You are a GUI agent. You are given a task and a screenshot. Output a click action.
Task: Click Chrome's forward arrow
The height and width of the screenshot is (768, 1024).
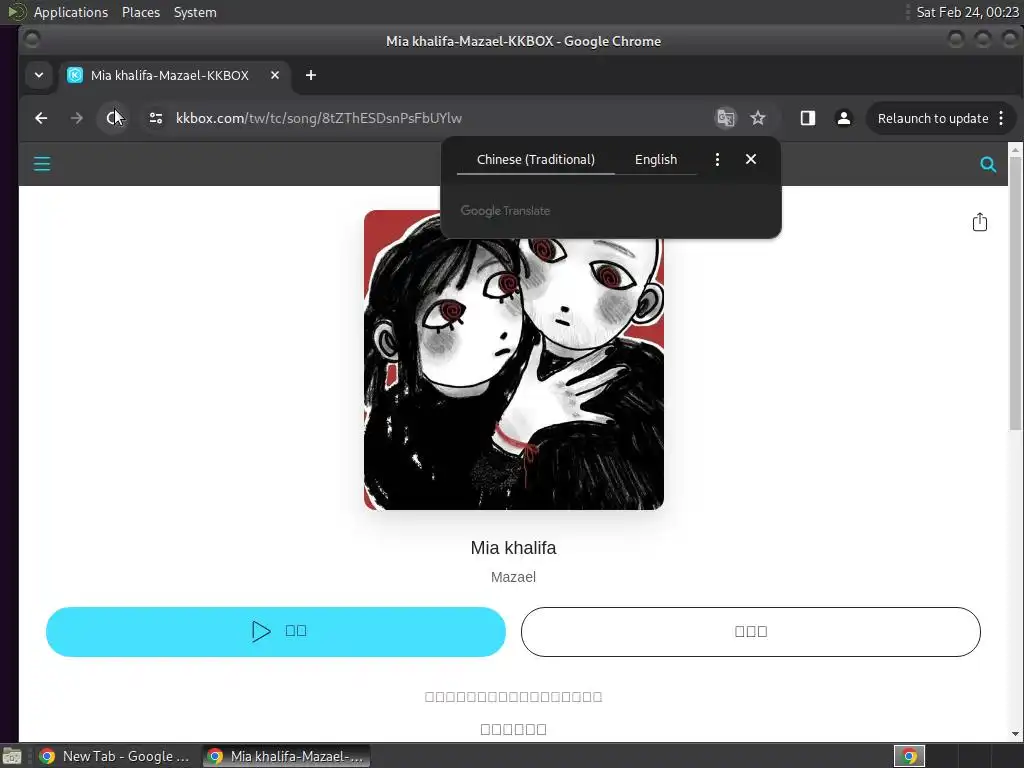(76, 118)
